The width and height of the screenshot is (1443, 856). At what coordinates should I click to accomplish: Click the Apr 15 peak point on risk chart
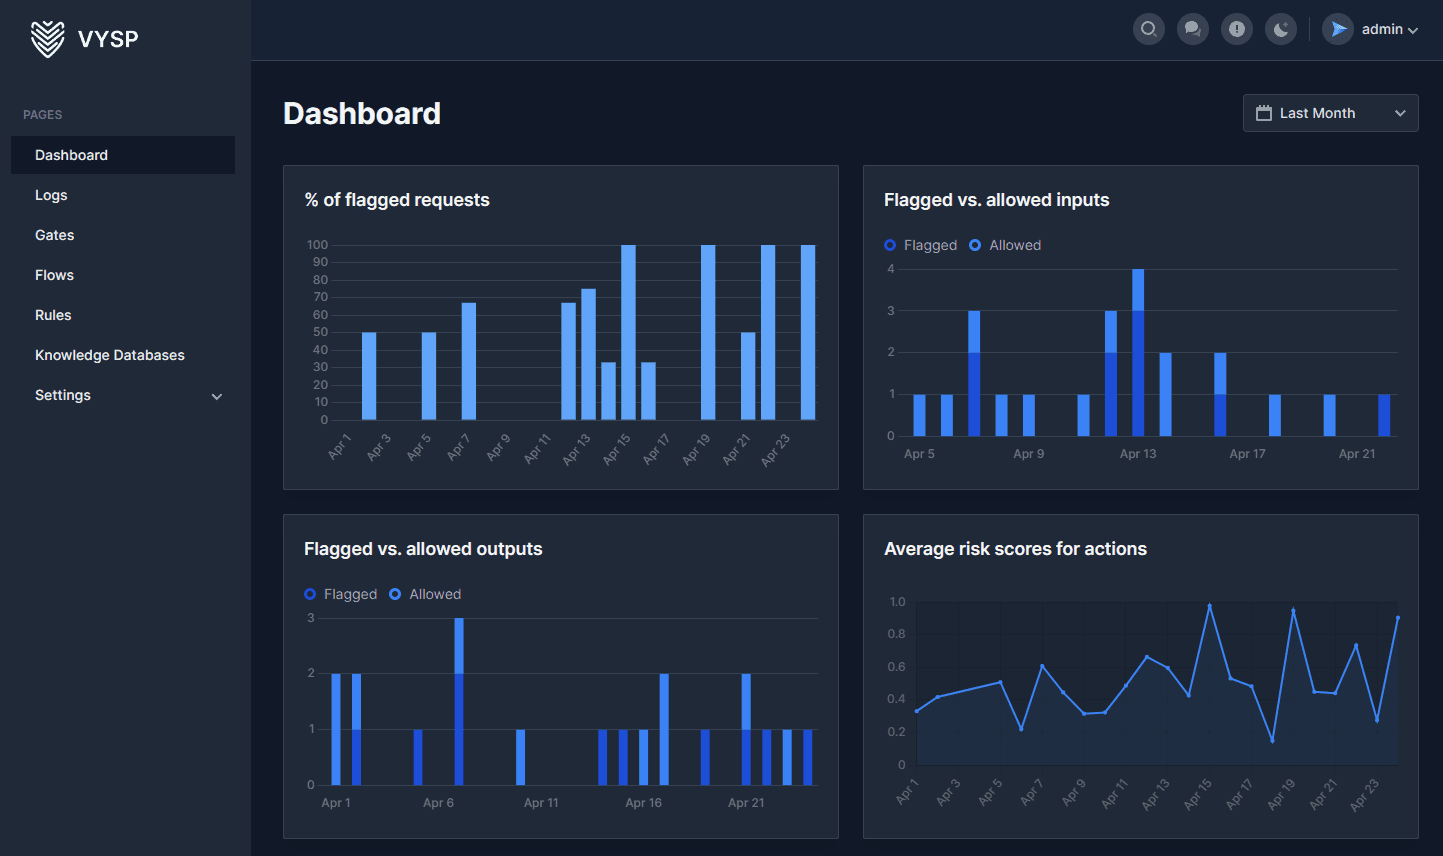(x=1209, y=606)
